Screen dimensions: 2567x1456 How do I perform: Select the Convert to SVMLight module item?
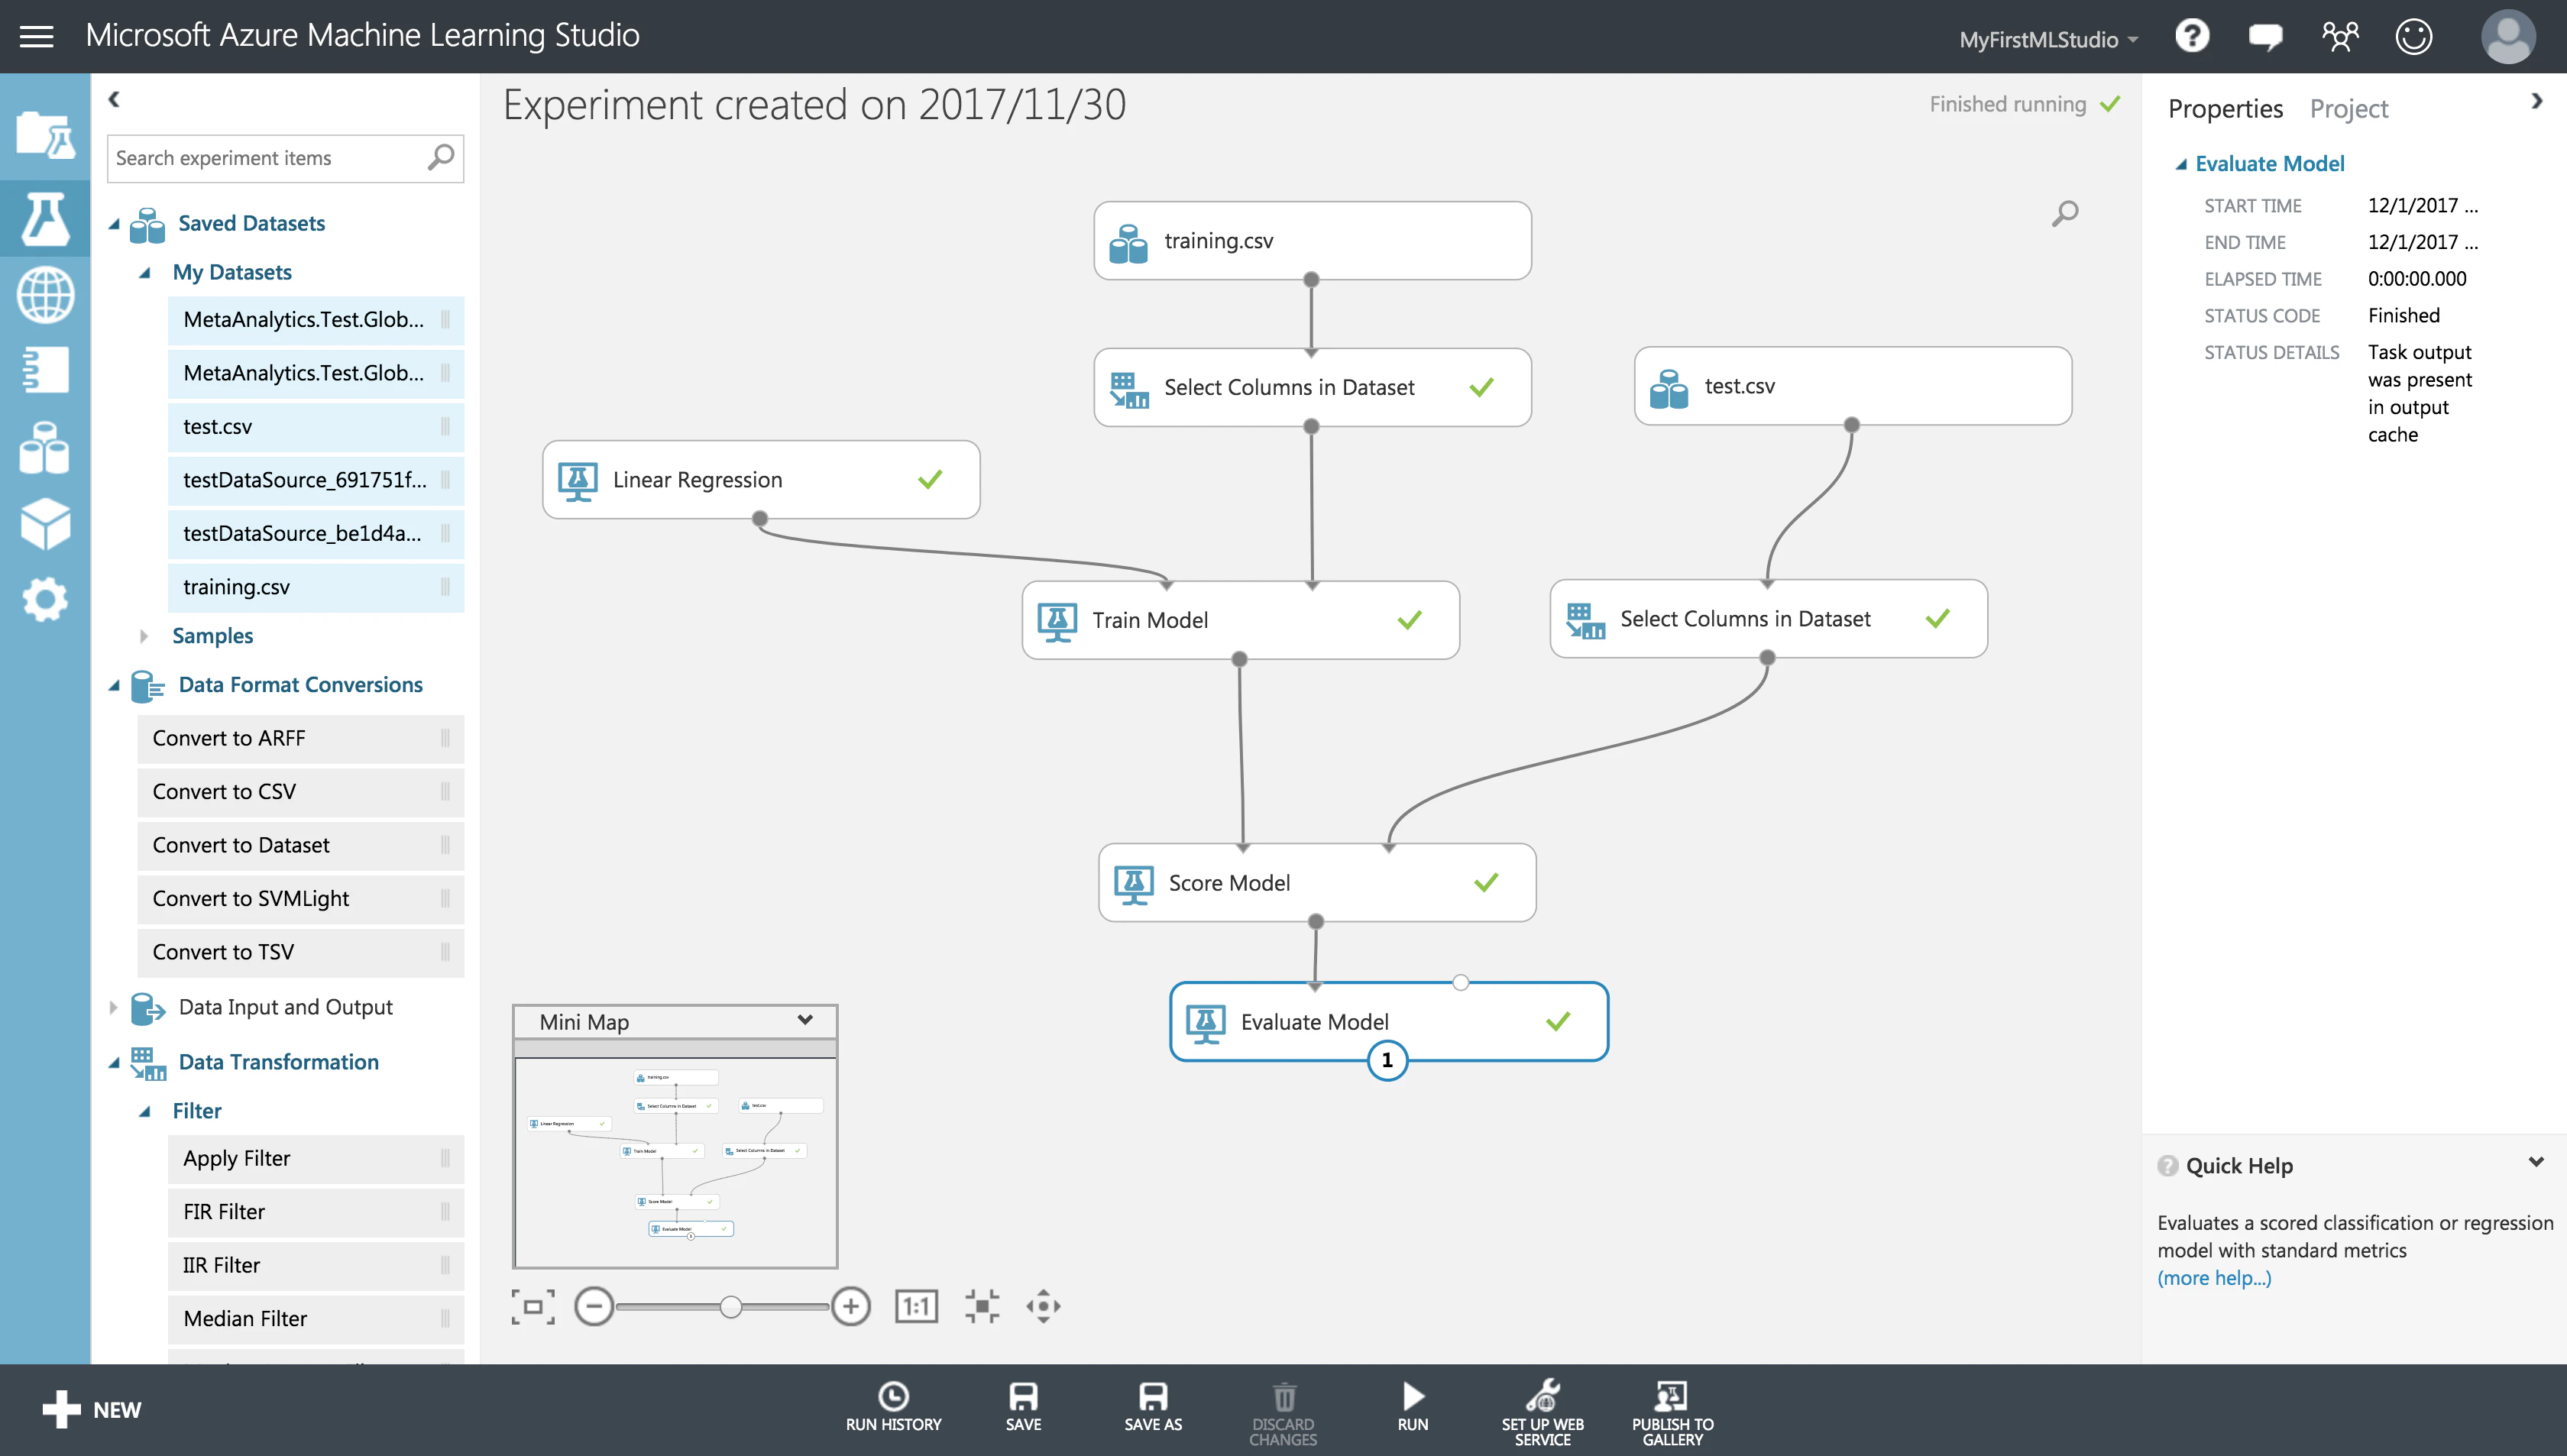pos(300,899)
